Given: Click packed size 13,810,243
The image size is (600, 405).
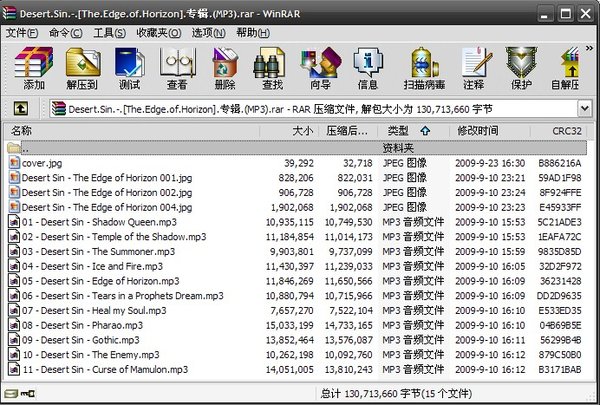Looking at the screenshot, I should [348, 369].
